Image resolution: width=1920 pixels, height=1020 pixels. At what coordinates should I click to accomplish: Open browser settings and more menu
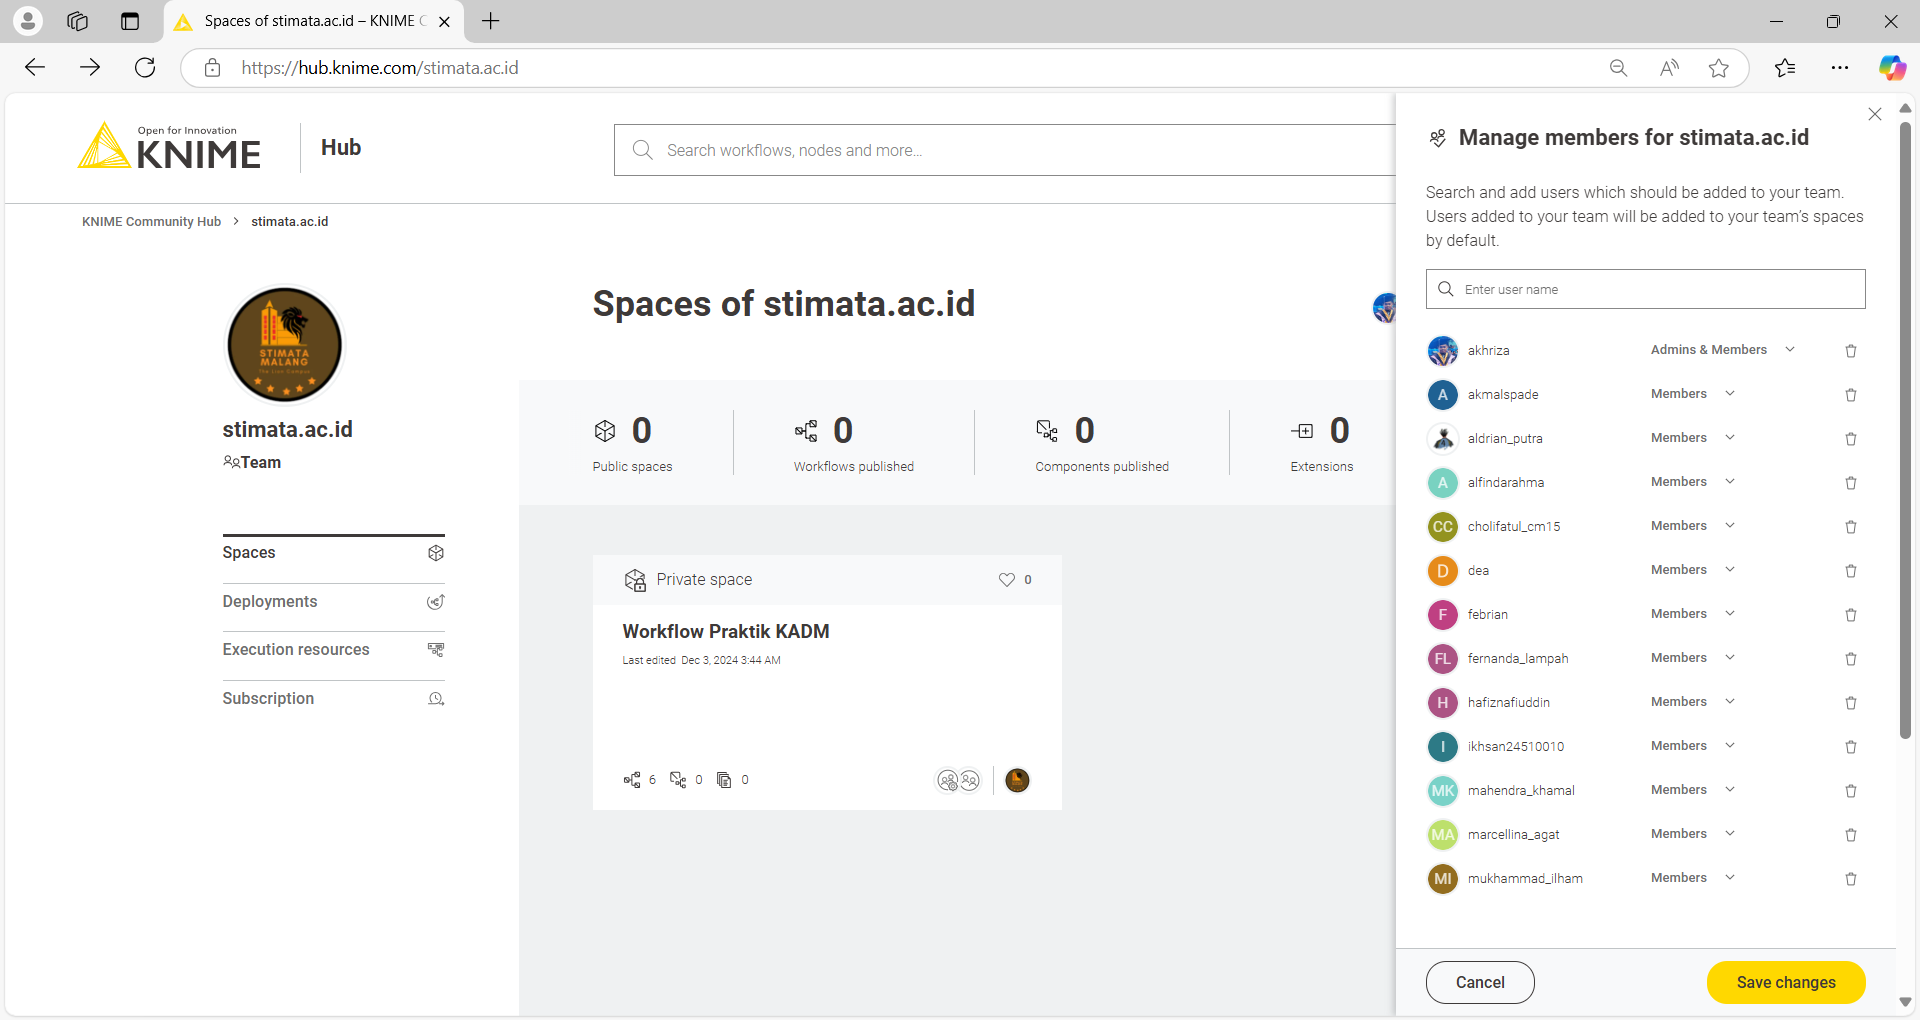pos(1840,68)
